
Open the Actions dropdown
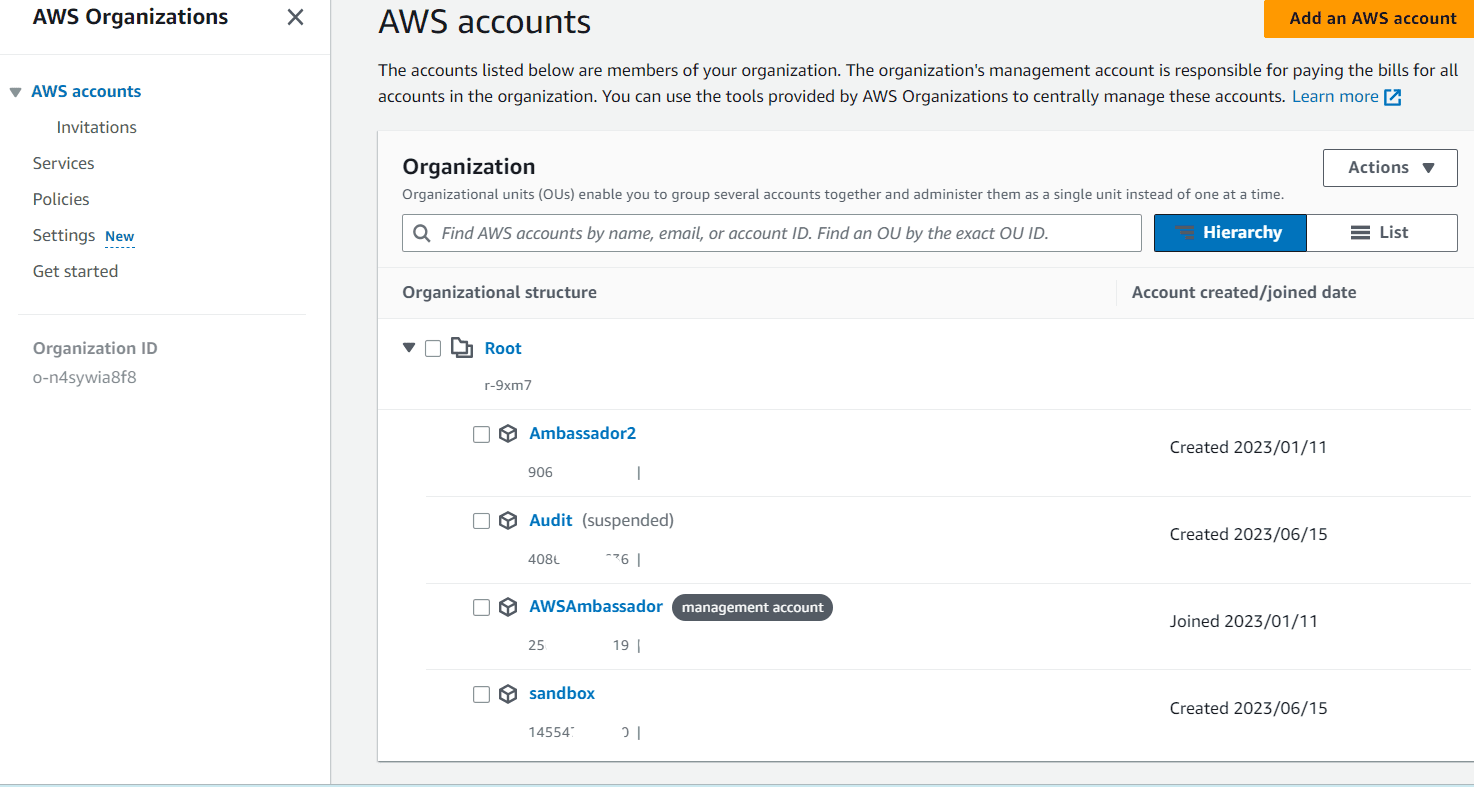pyautogui.click(x=1390, y=168)
